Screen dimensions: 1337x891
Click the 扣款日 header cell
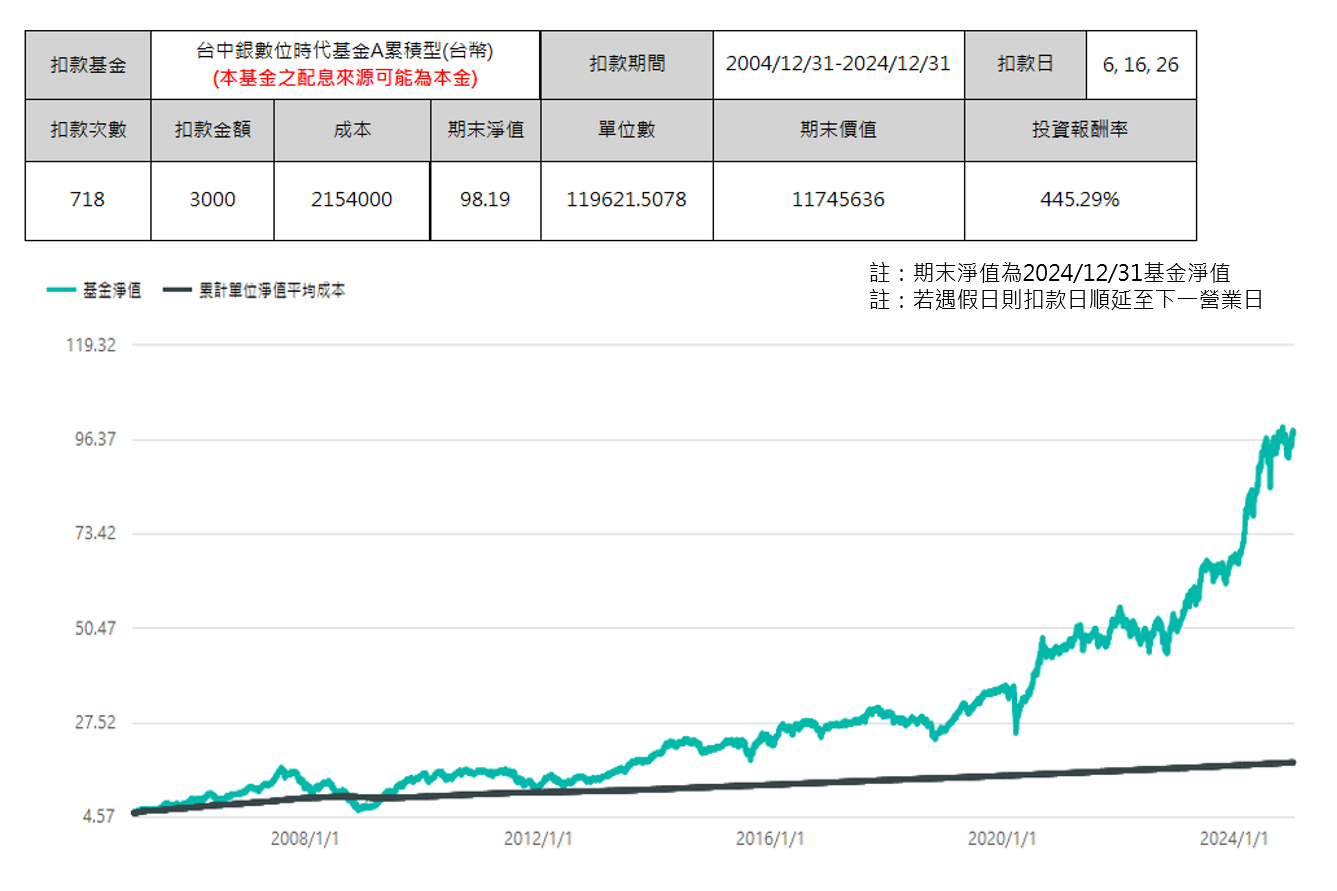[x=1025, y=65]
